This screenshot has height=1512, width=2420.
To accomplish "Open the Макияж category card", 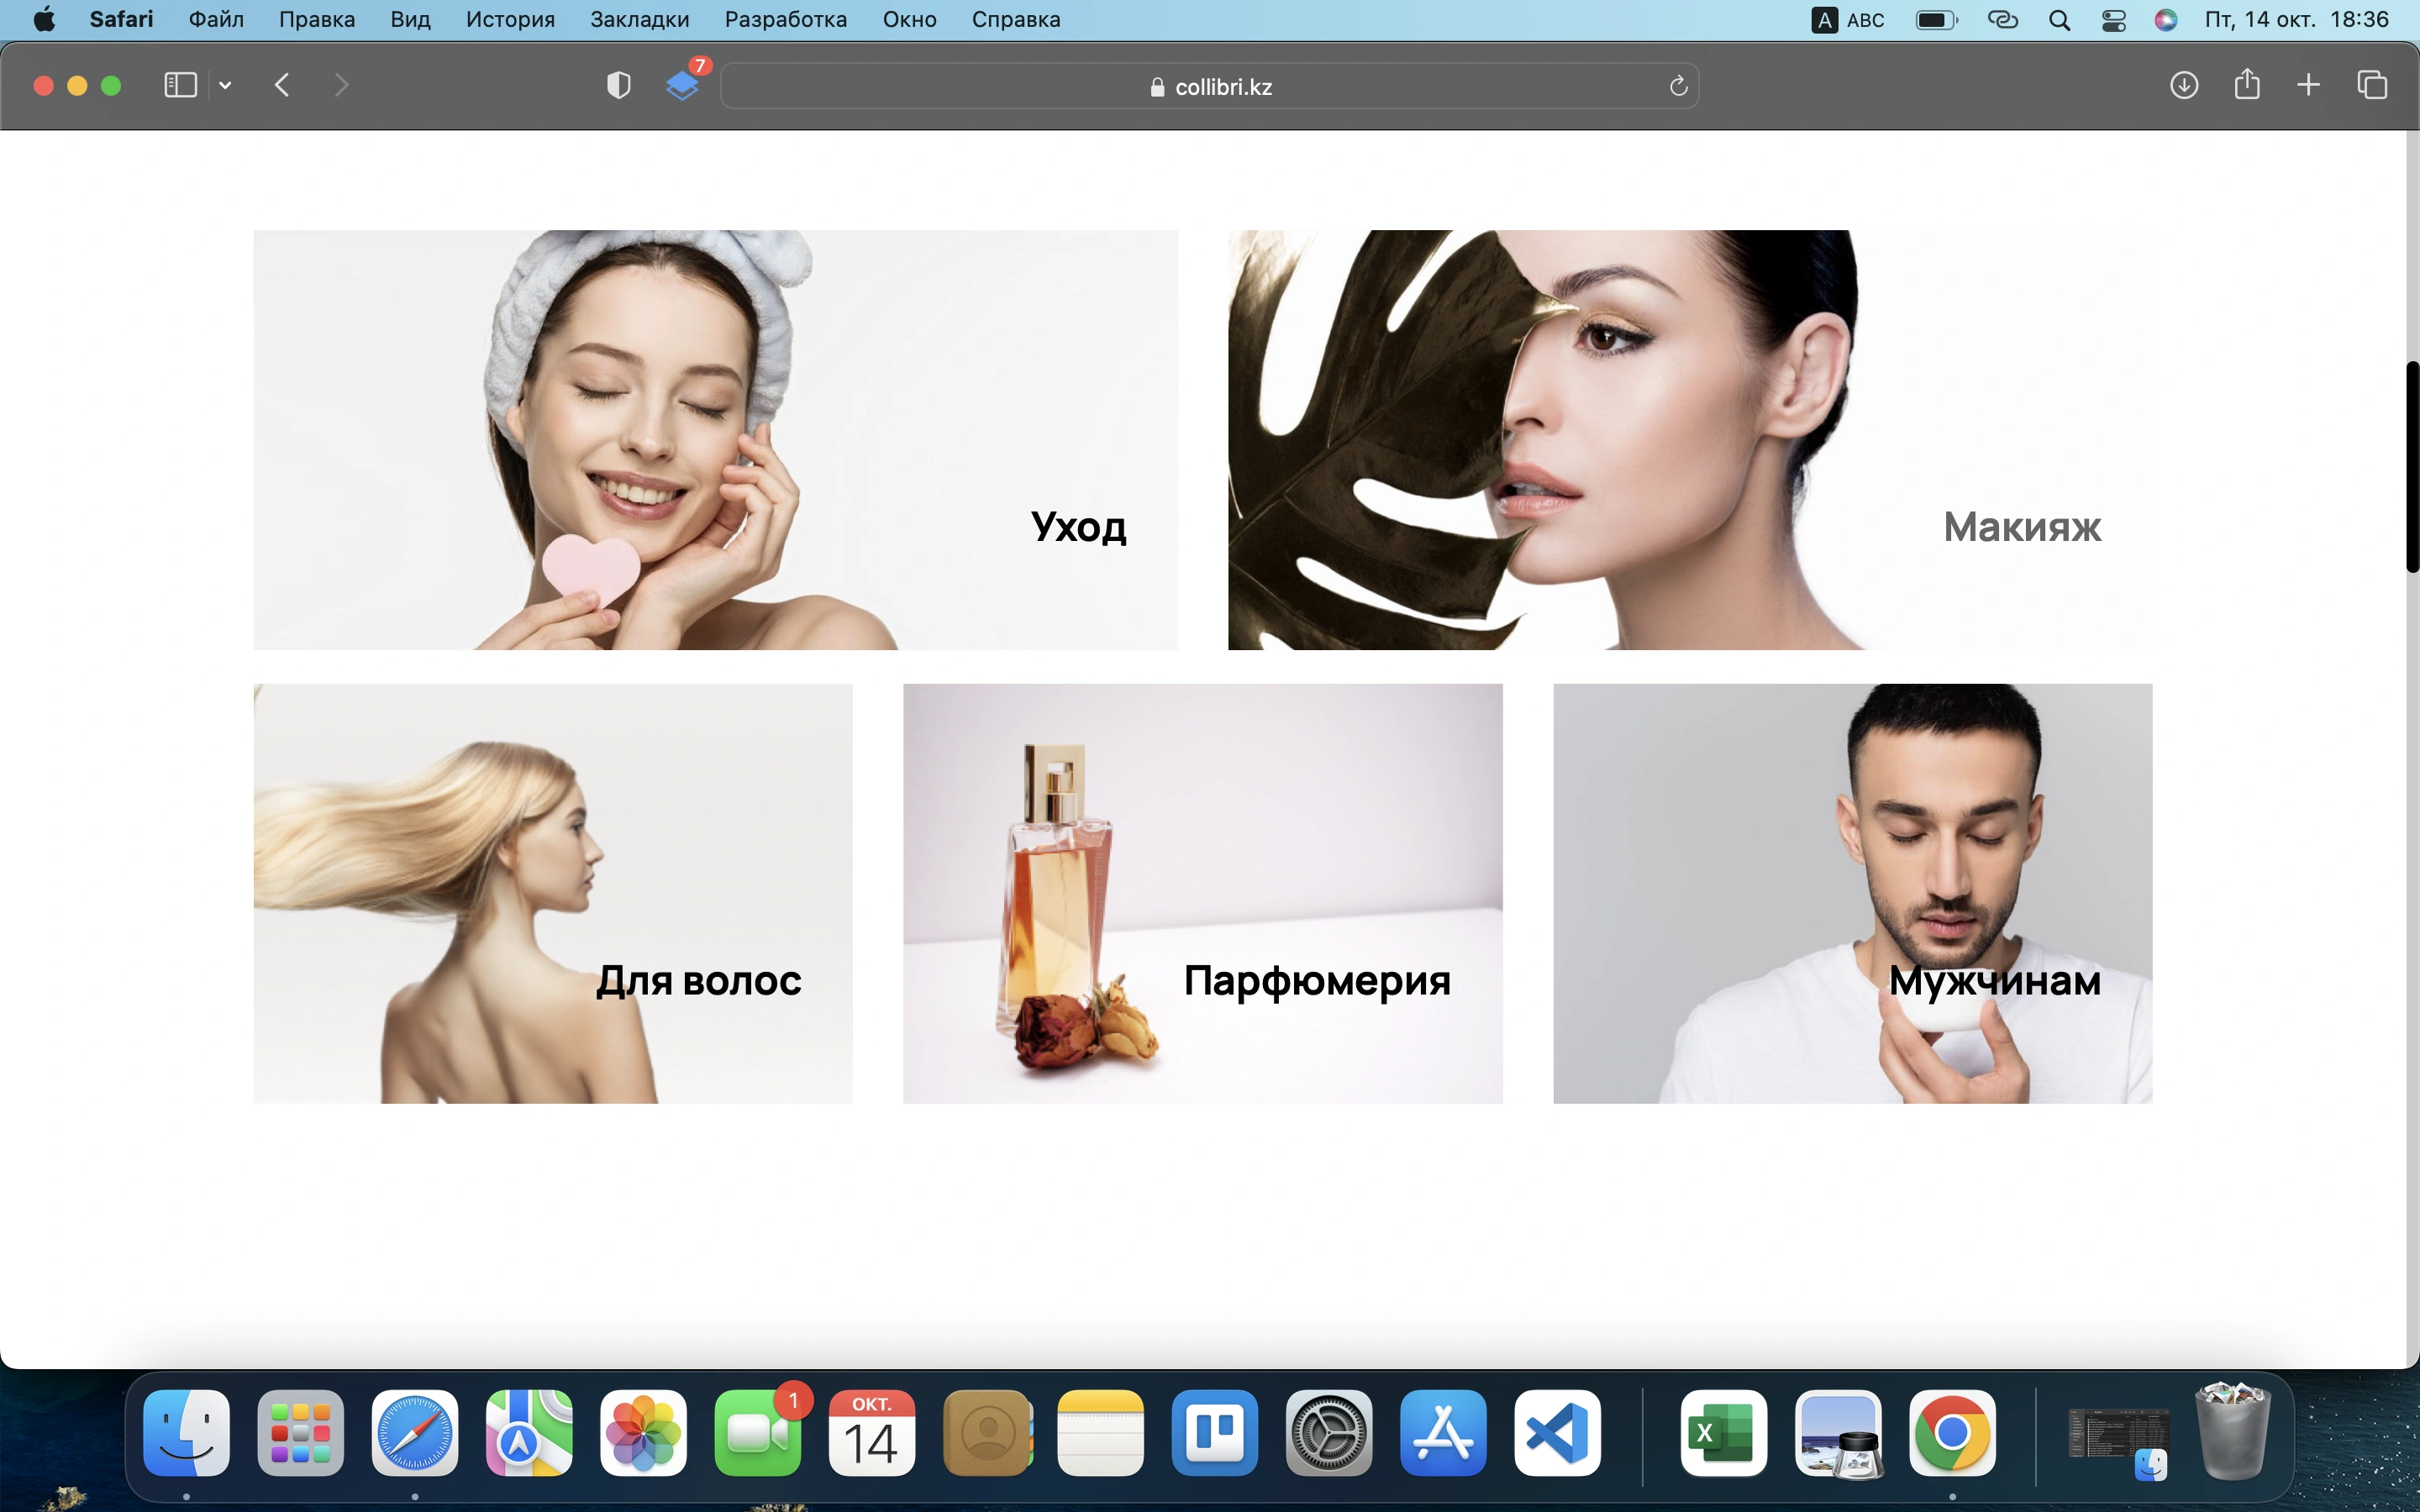I will (x=1690, y=440).
